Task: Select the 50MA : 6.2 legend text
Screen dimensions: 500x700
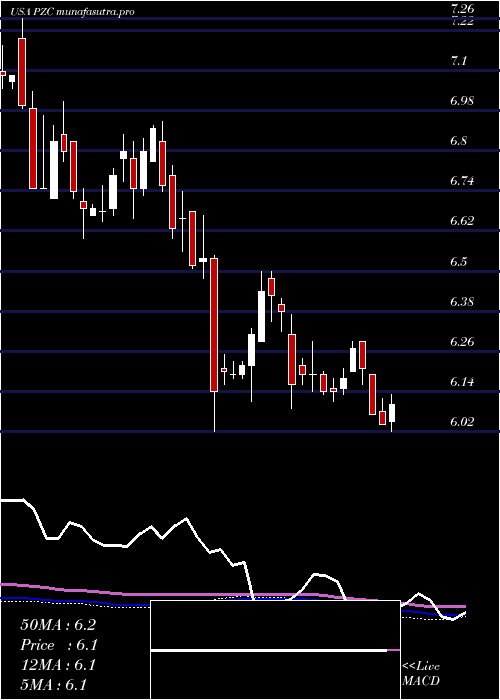Action: coord(58,625)
